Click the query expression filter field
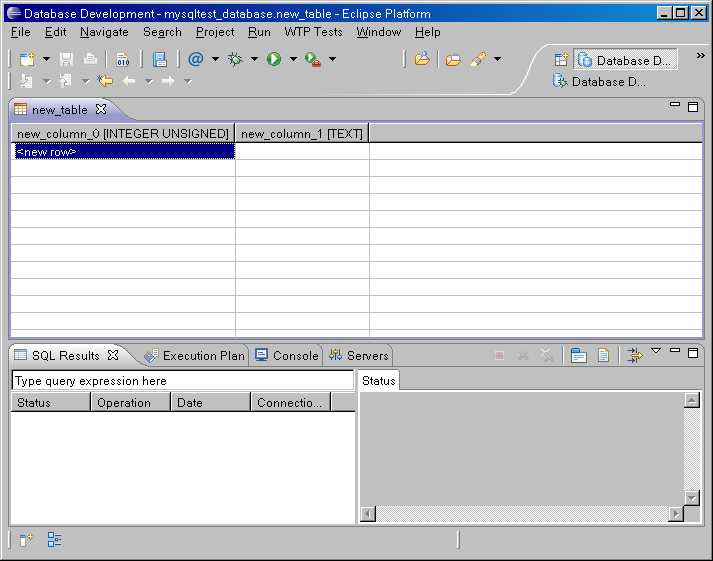 tap(182, 381)
